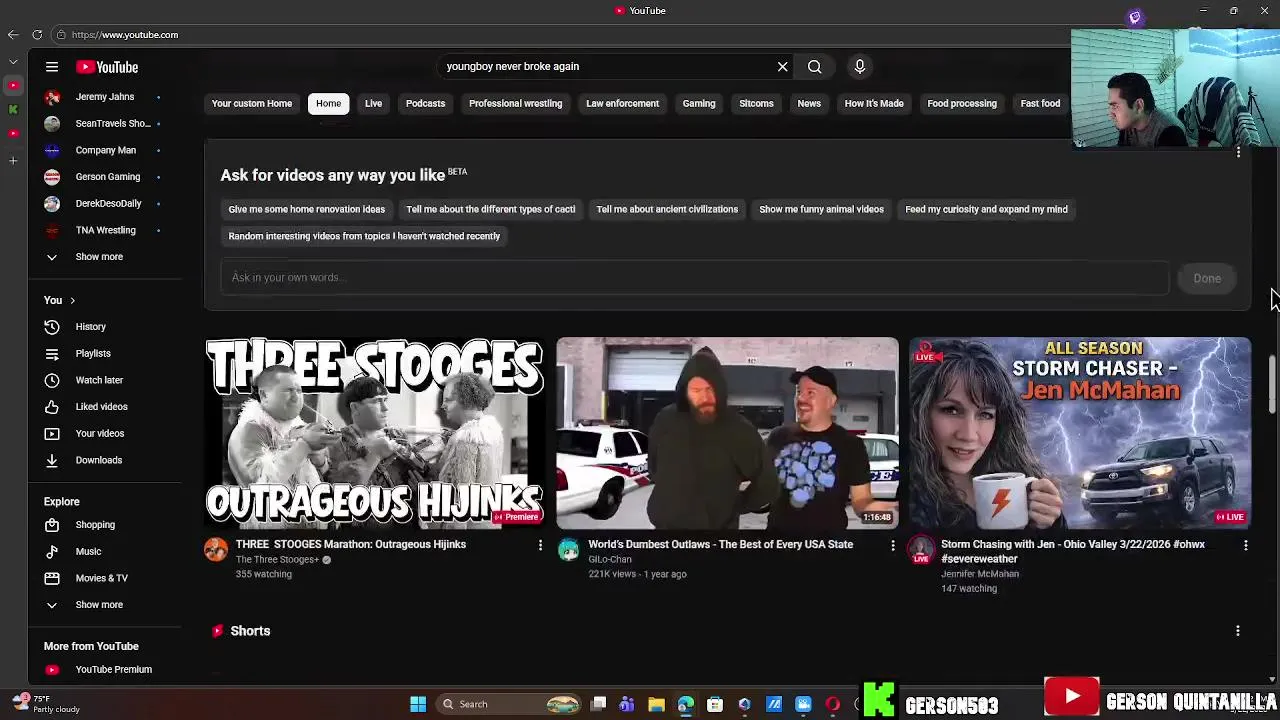Open options menu for Dumbest Outlaws video

893,545
